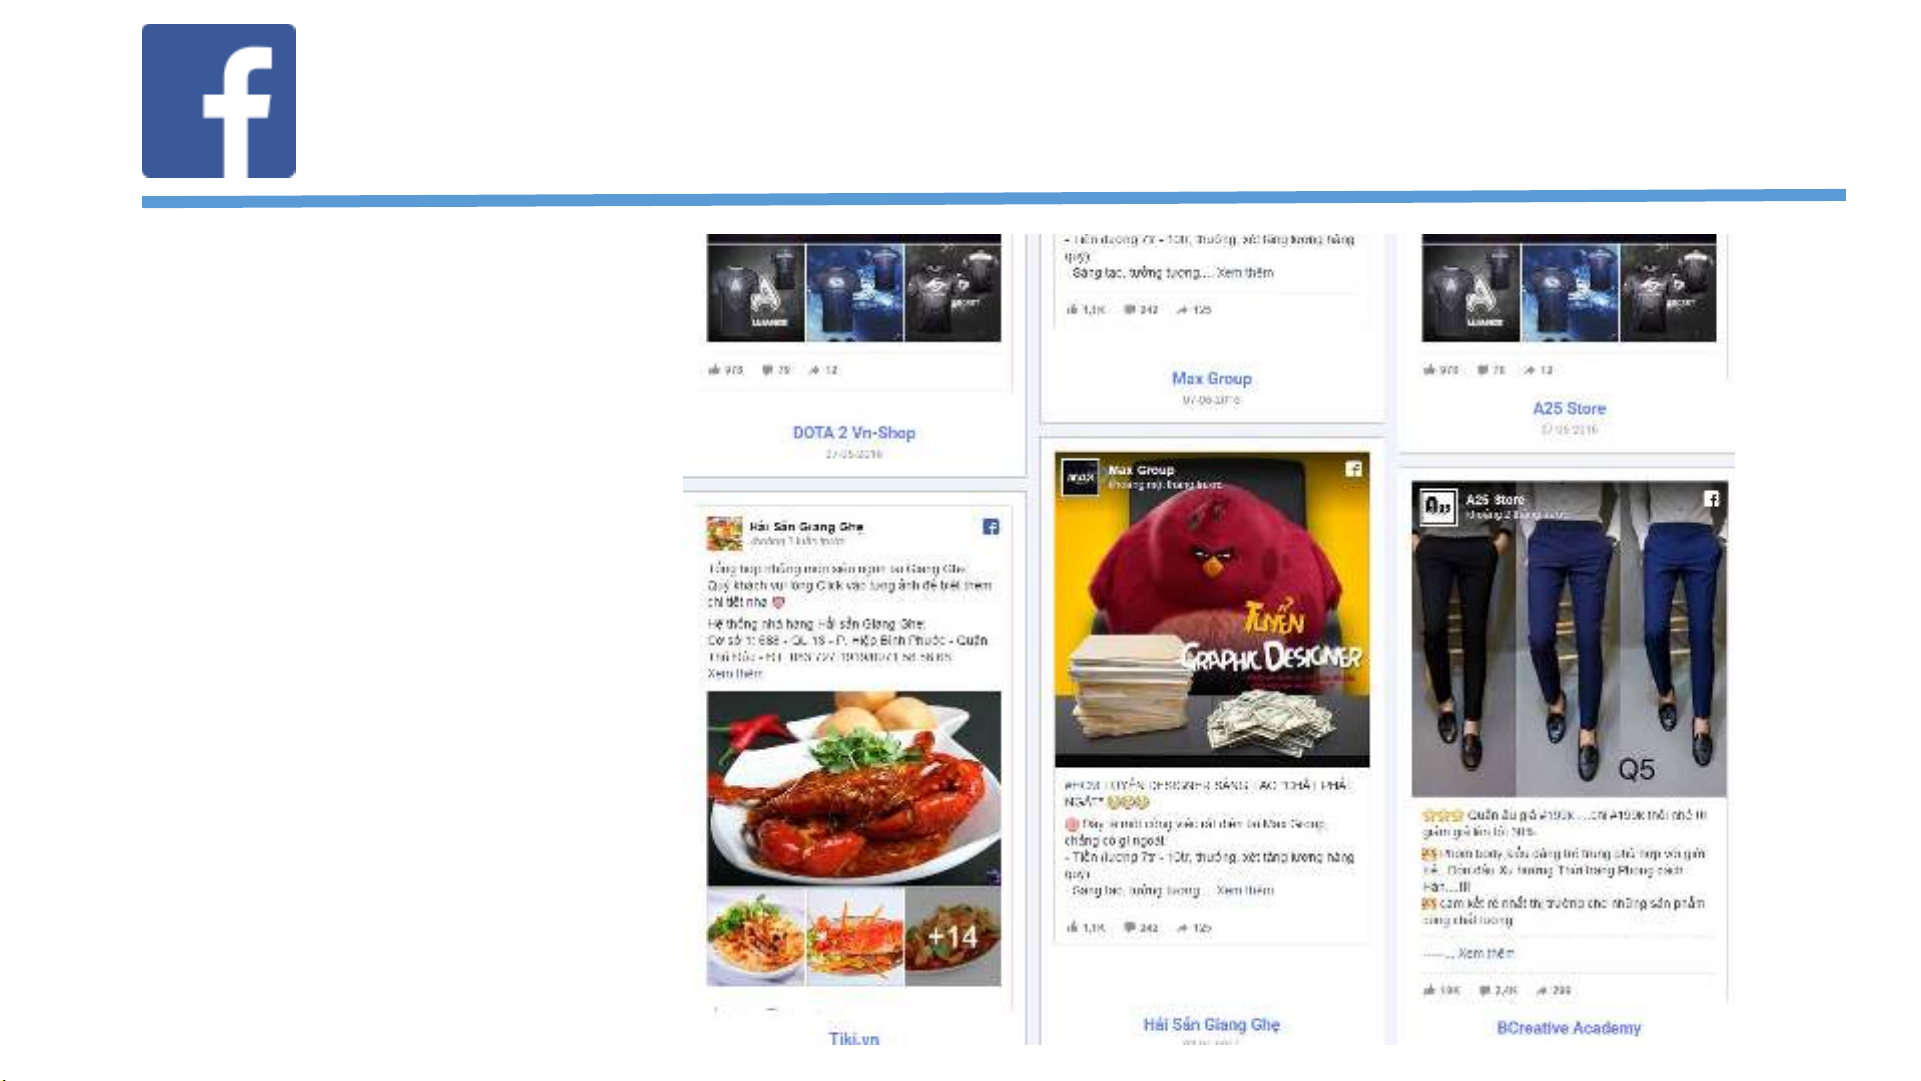Click the Facebook badge on Hải Sản Giang Ghẹ post
Screen dimensions: 1921x1081
click(991, 527)
